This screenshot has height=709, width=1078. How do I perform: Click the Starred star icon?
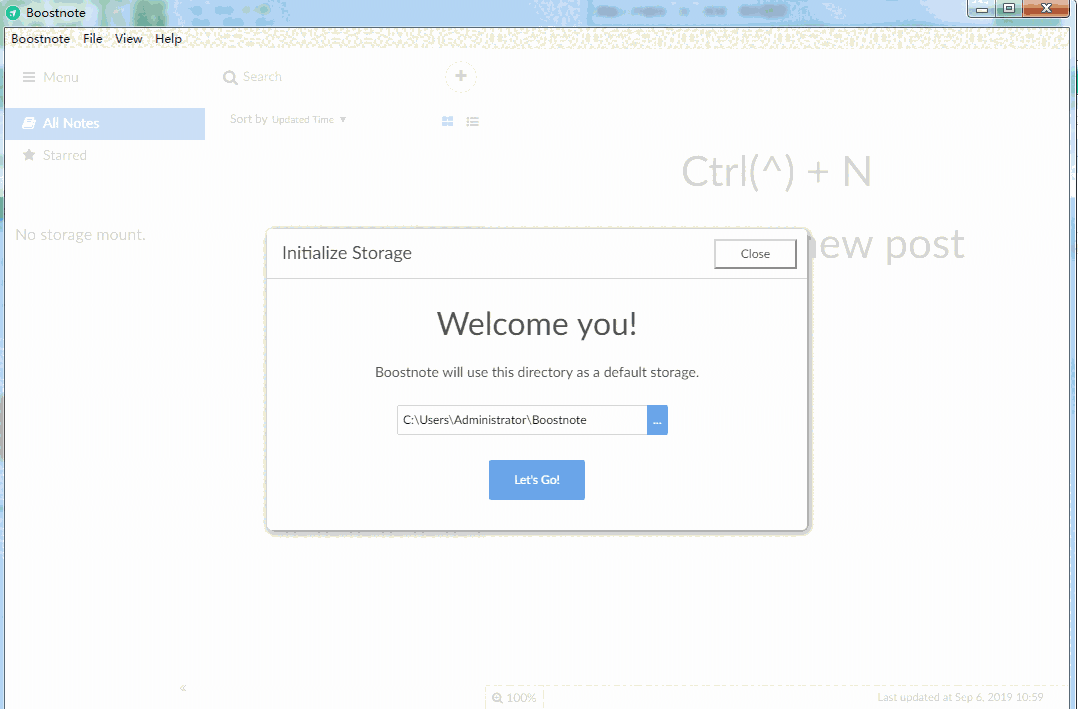29,155
